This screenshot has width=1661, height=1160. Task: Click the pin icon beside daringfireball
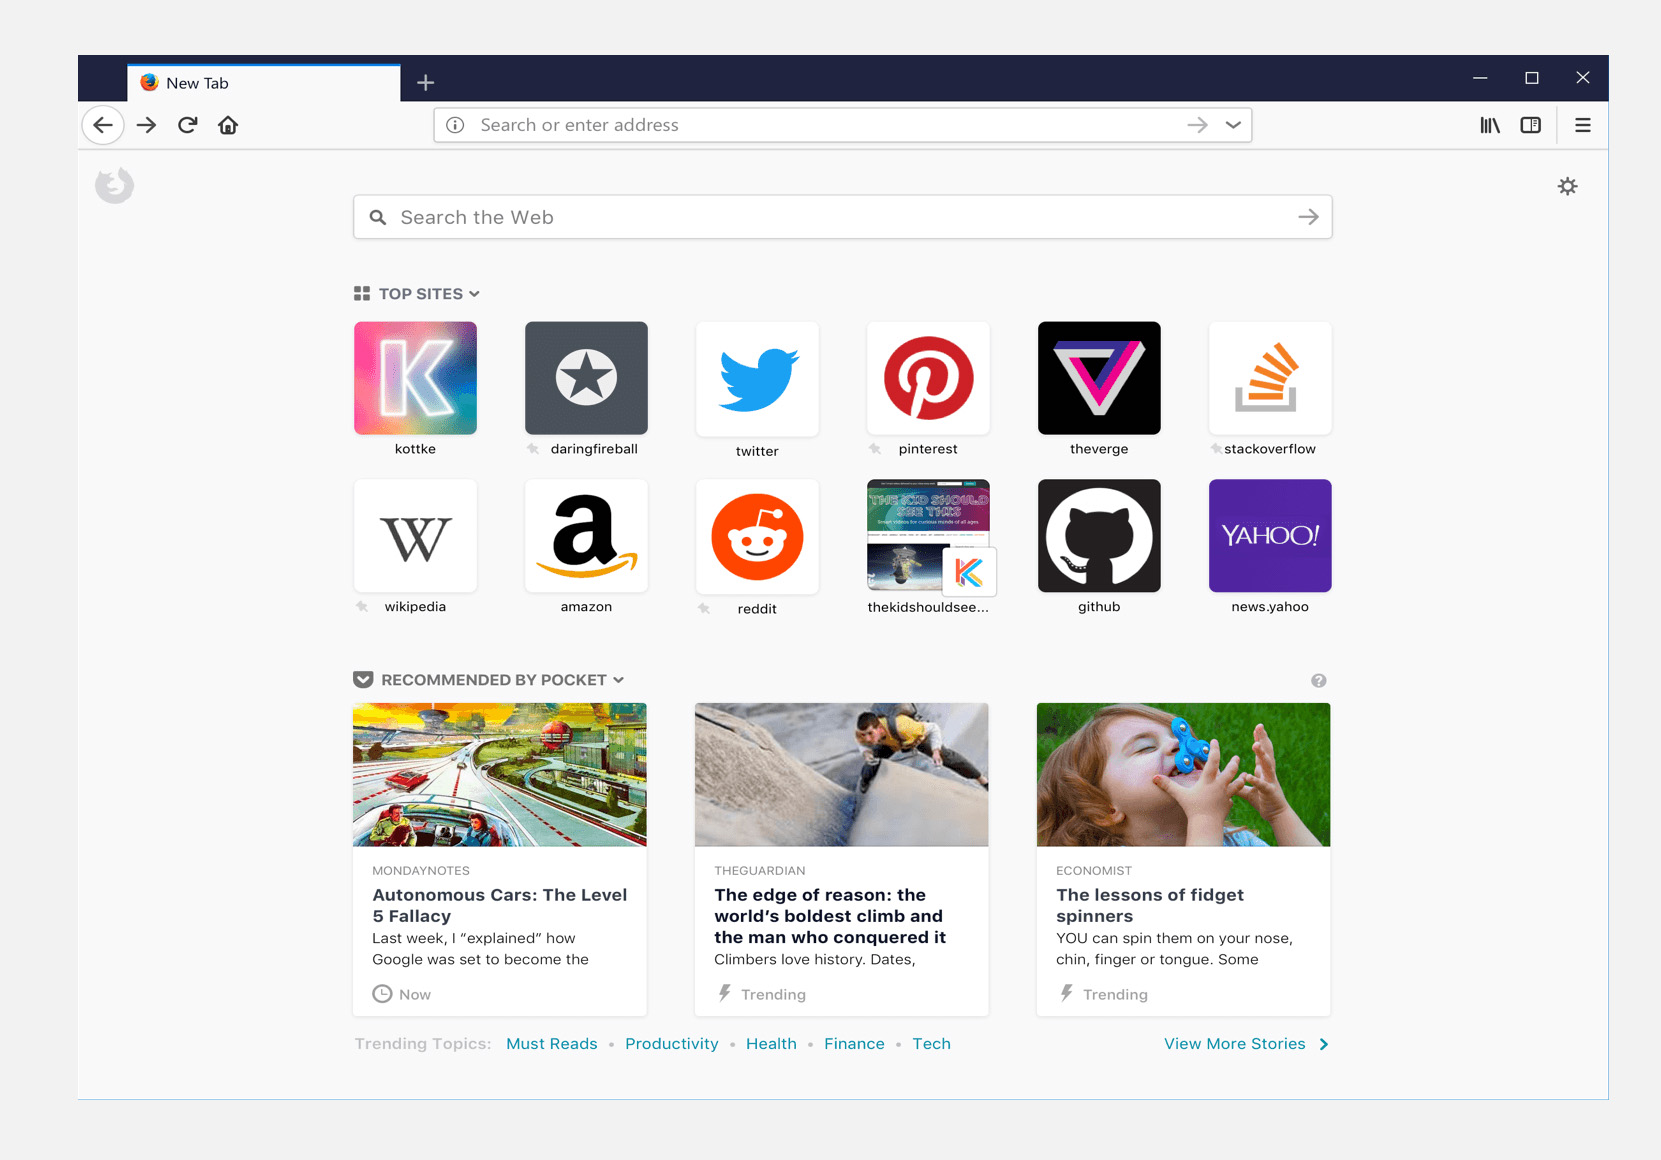coord(533,449)
